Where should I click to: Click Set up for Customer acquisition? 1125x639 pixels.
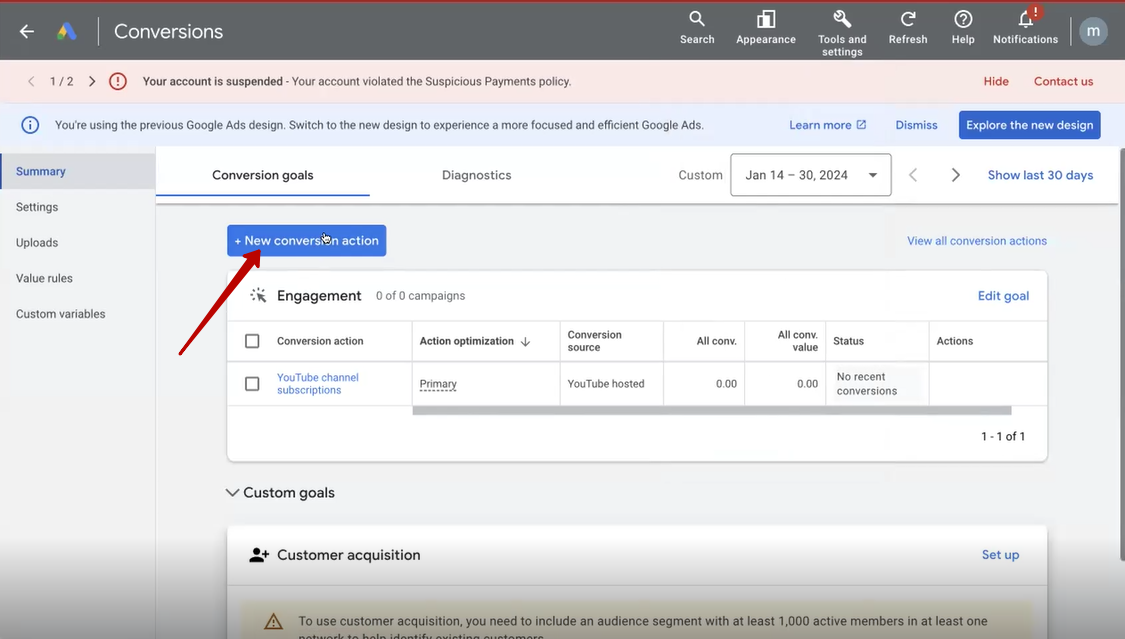(1000, 555)
